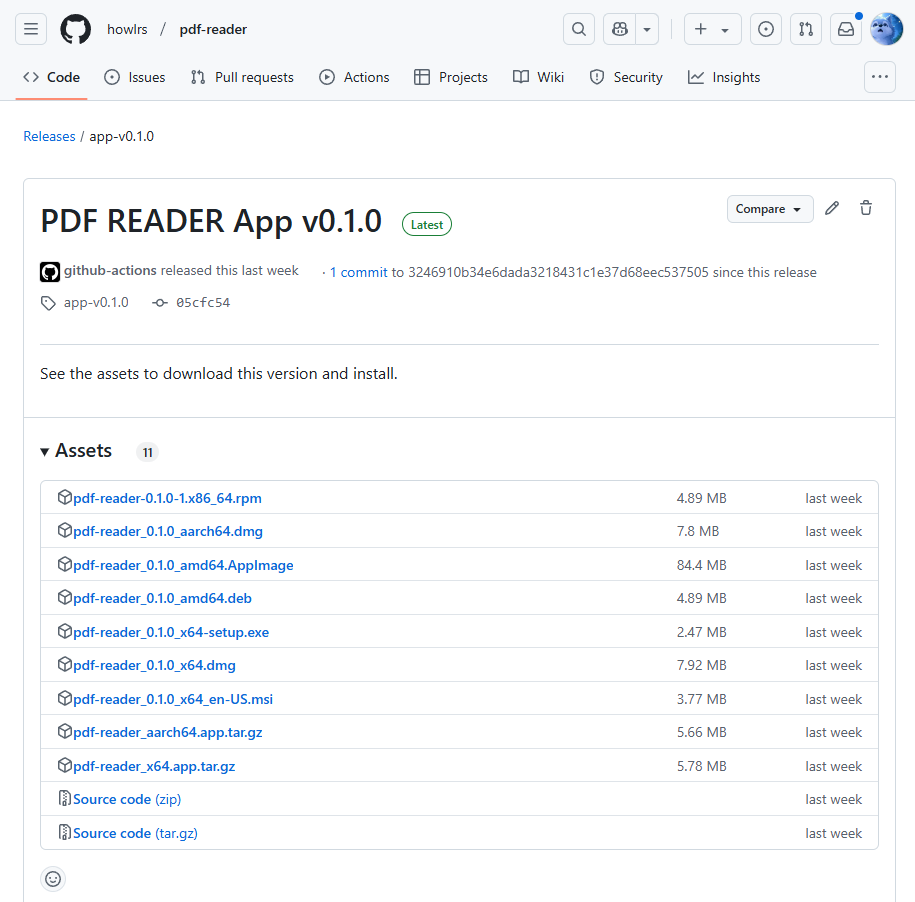Screen dimensions: 915x902
Task: Delete the release using the trash icon
Action: tap(865, 208)
